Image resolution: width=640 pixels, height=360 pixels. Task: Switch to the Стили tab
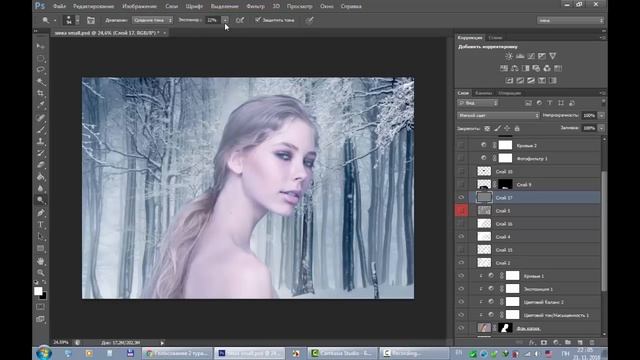tap(496, 38)
